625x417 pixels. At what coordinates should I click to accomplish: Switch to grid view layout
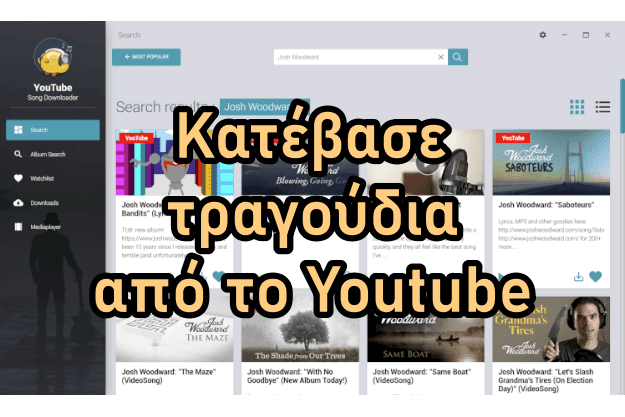click(x=577, y=107)
